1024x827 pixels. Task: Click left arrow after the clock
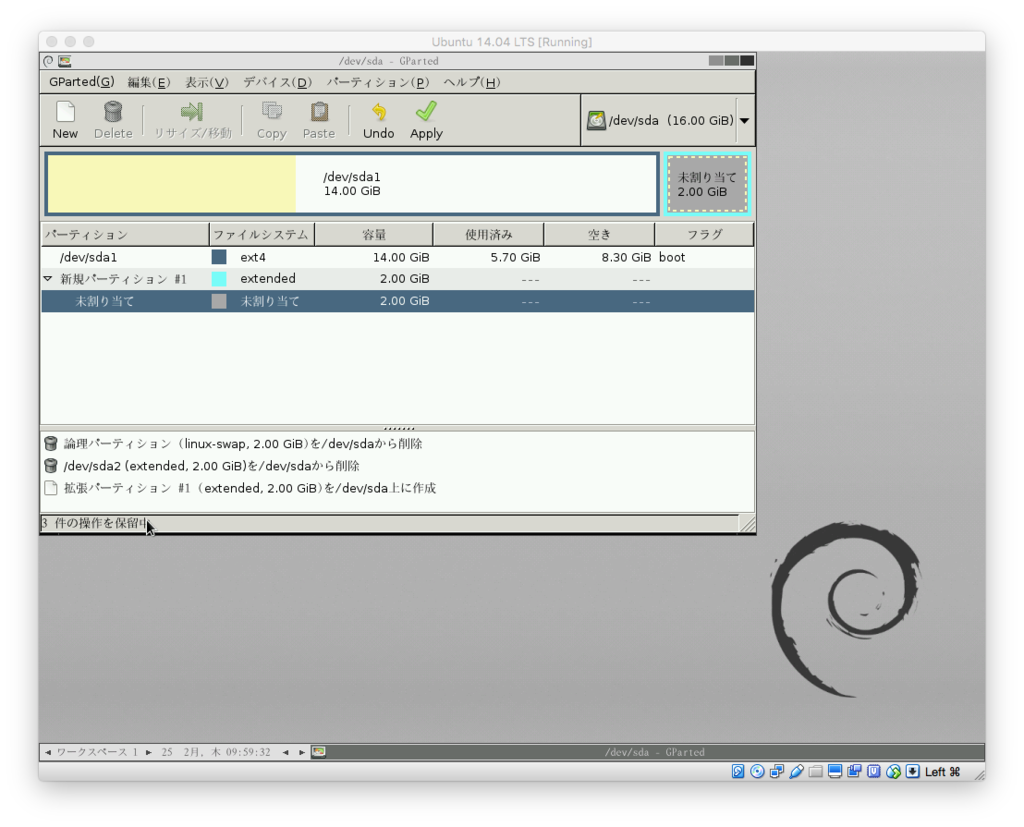(286, 752)
